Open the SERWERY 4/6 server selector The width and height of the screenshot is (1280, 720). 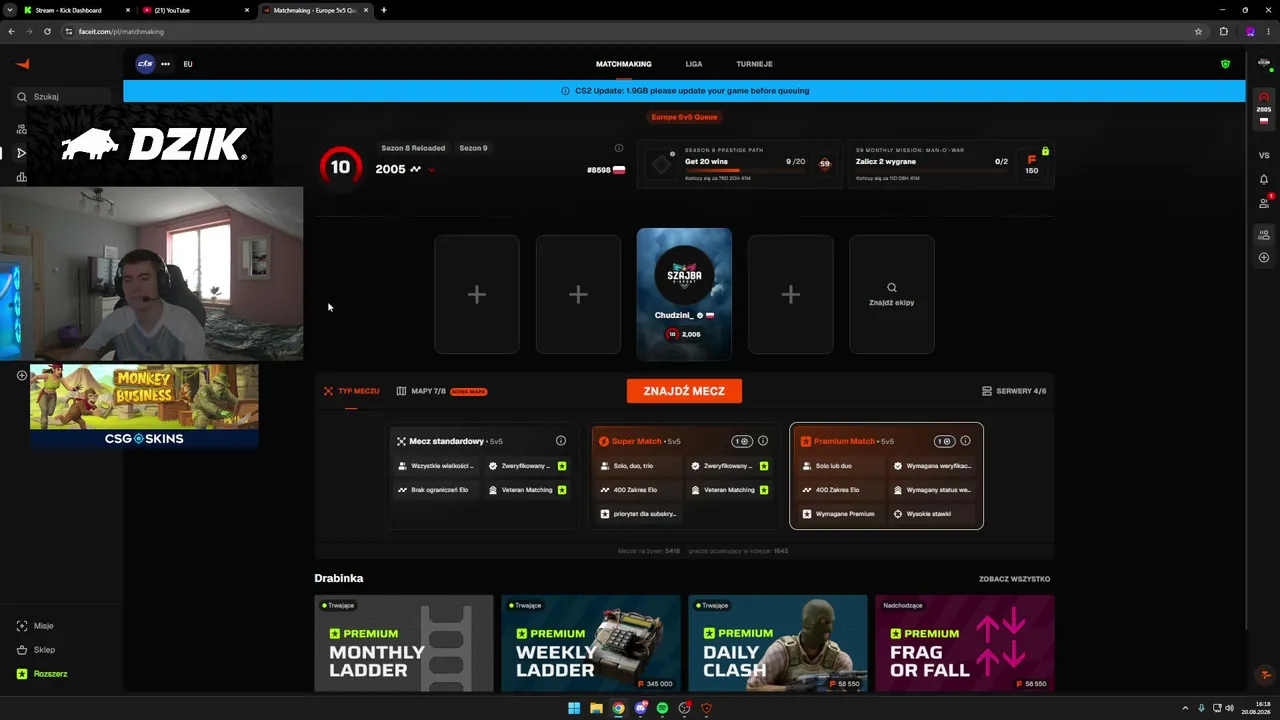[1014, 391]
